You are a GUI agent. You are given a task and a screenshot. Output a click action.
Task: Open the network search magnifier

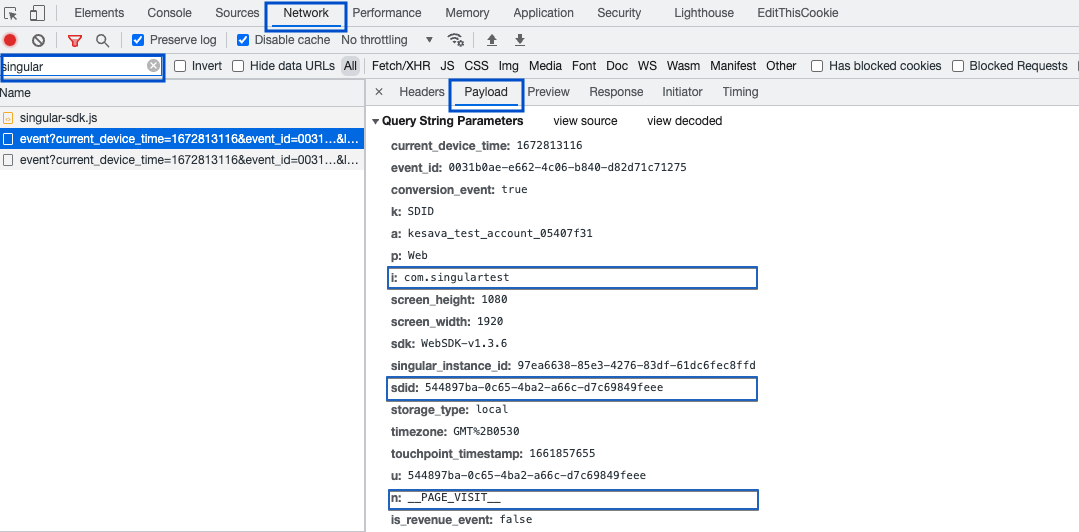tap(102, 40)
